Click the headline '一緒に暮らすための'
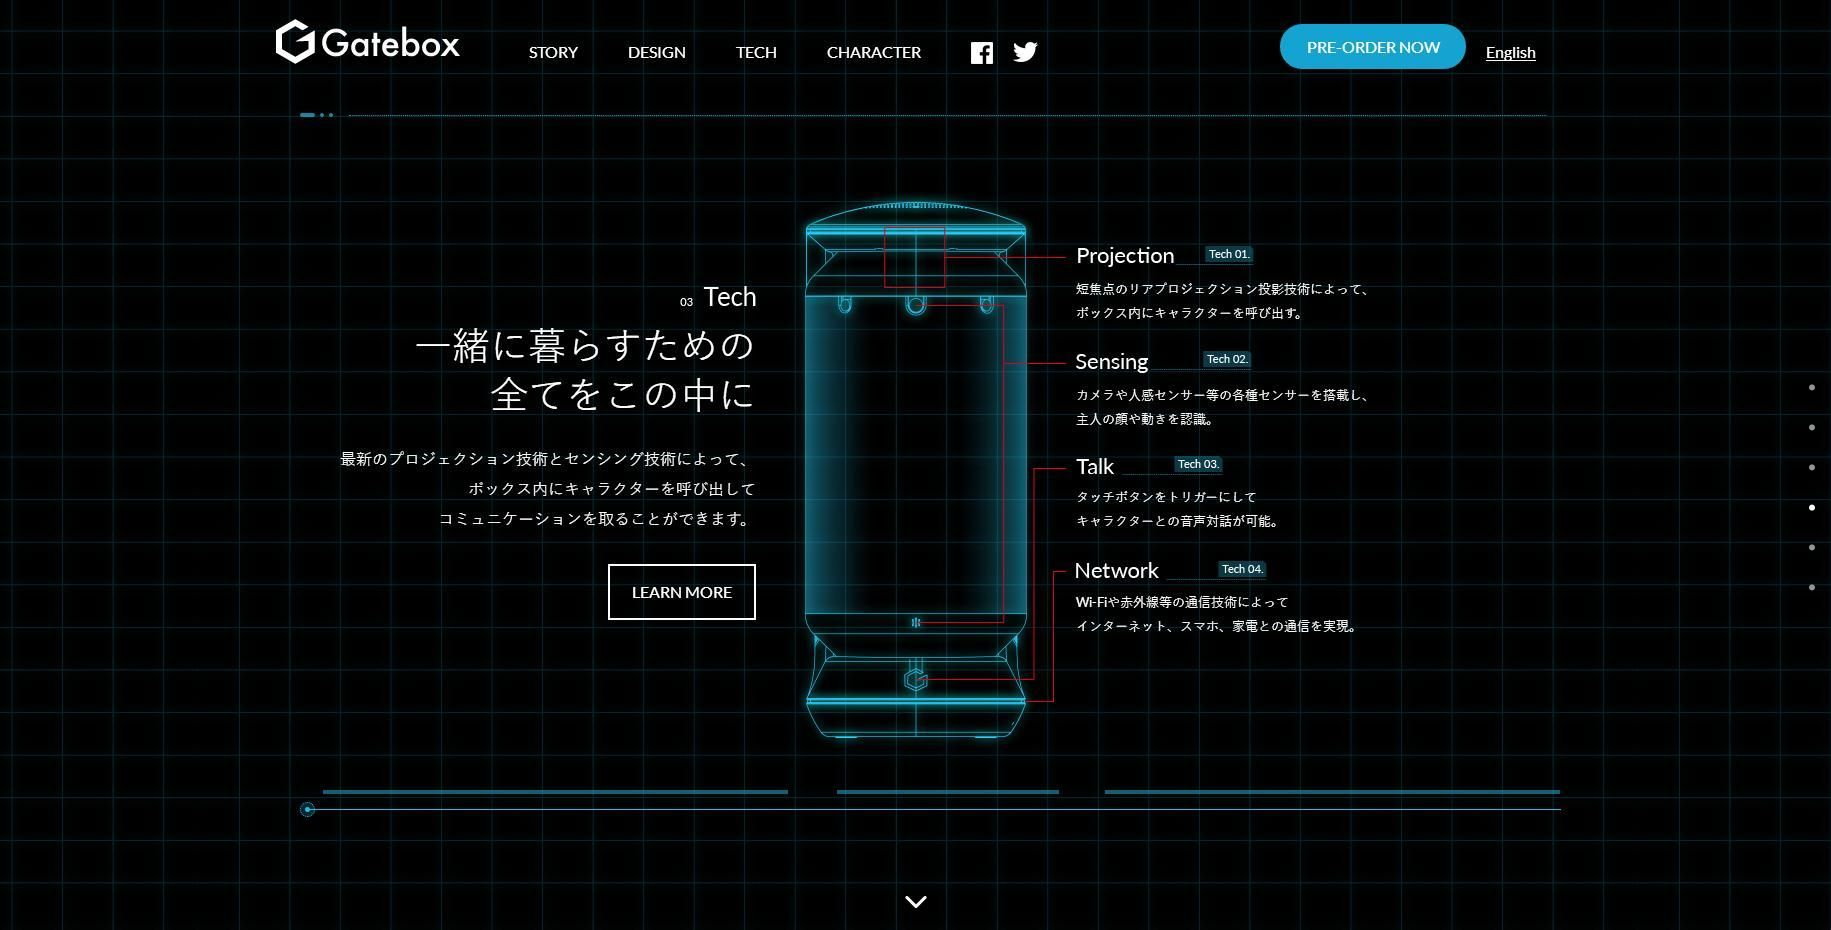 [x=585, y=346]
